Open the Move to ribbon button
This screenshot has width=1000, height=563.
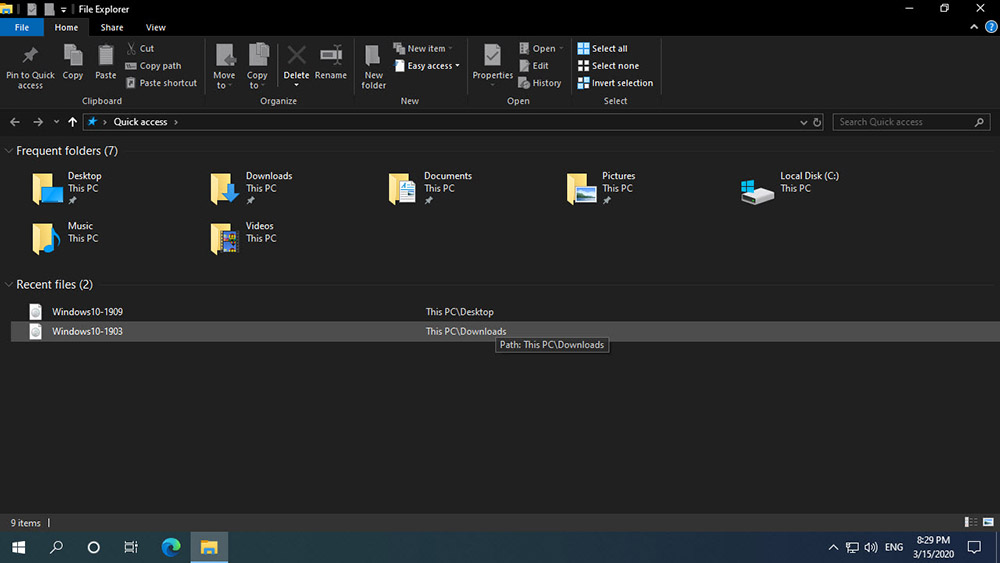coord(224,66)
